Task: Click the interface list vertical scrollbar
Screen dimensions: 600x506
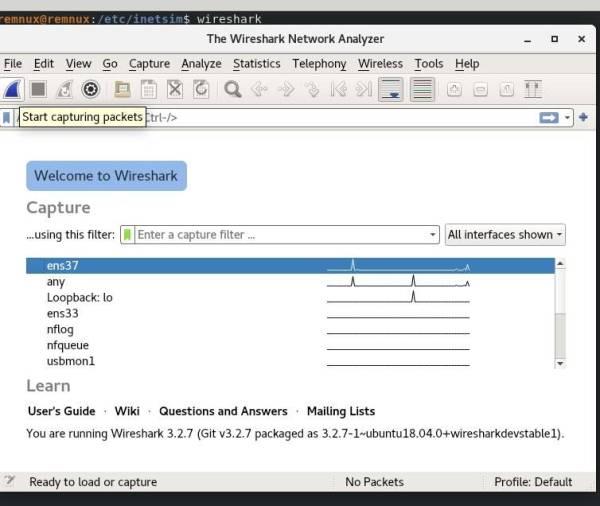Action: (x=560, y=320)
